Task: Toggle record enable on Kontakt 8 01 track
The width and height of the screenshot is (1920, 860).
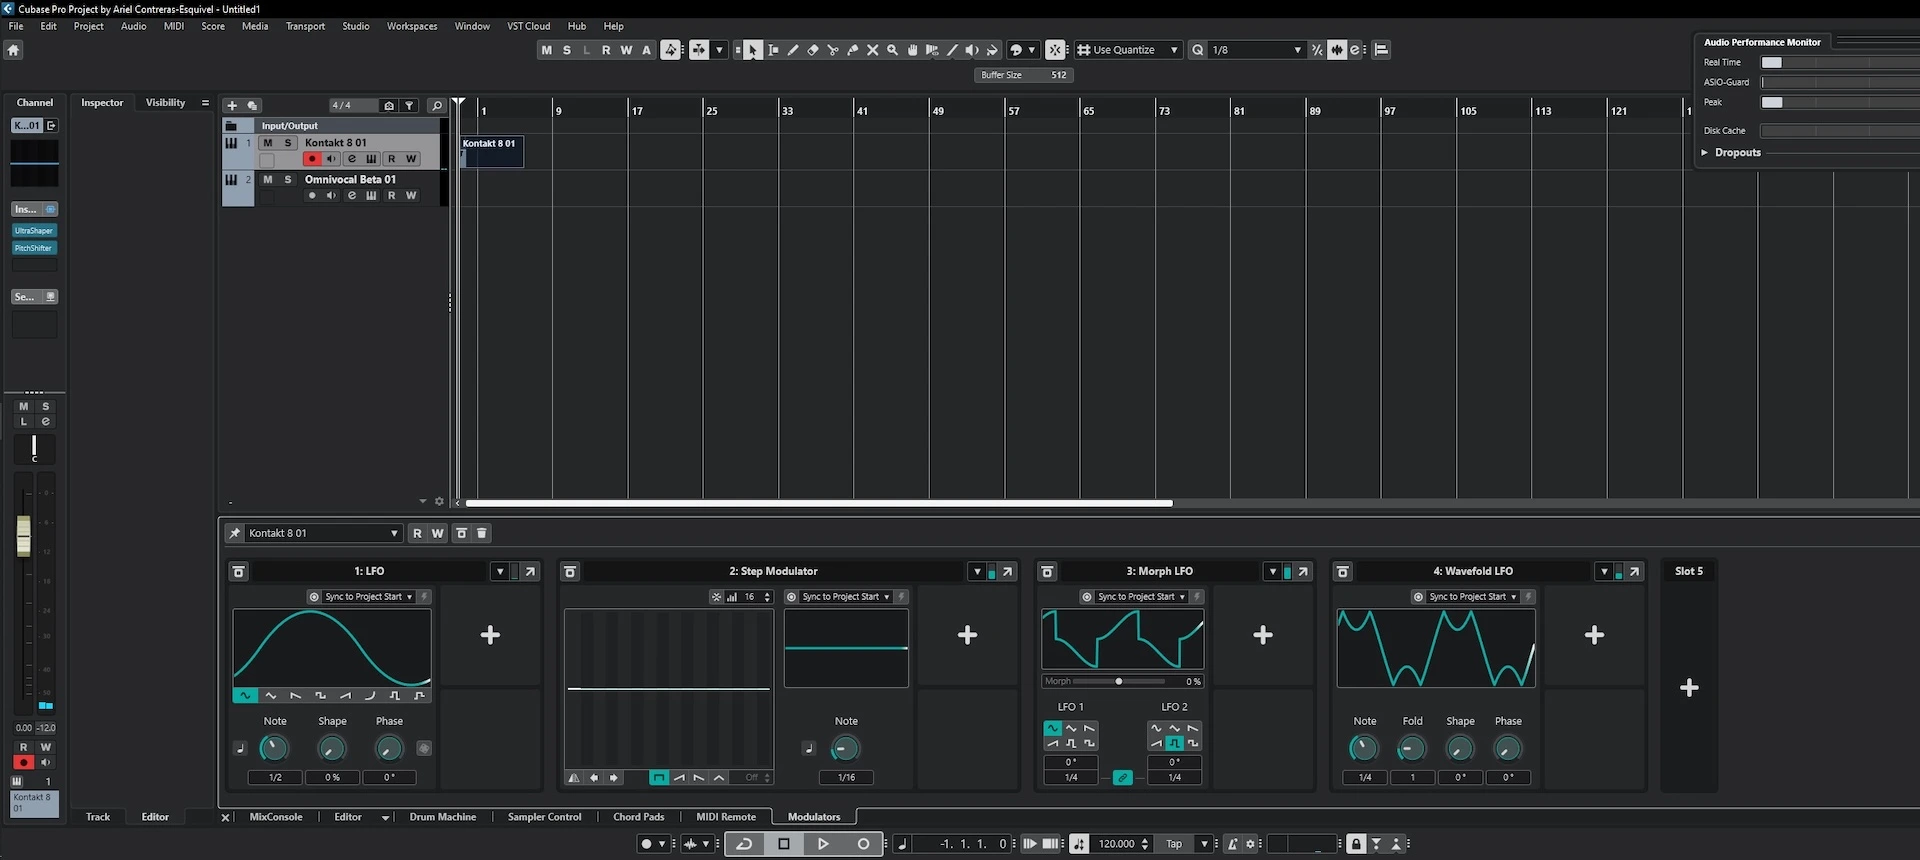Action: click(312, 159)
